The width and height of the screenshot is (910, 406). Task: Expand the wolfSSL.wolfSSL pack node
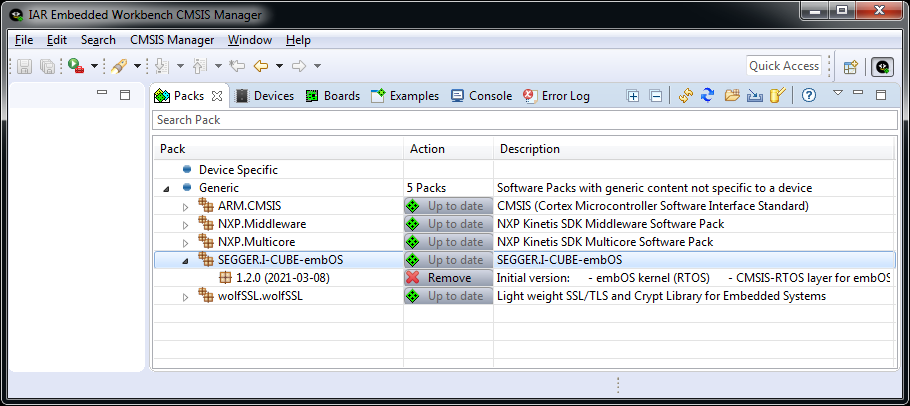point(185,297)
